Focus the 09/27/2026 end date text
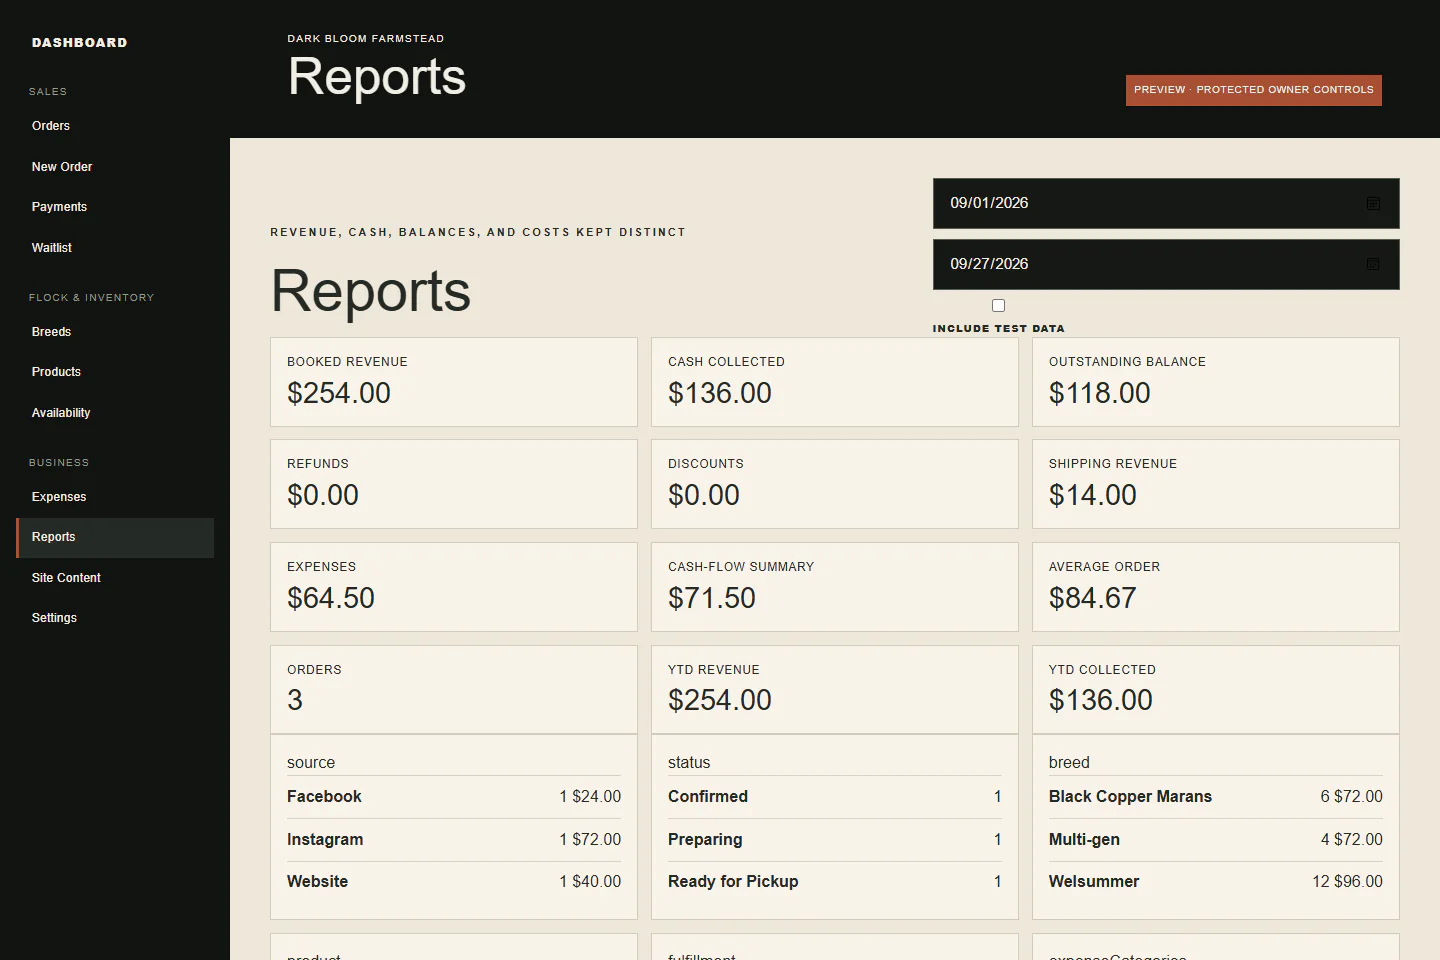Viewport: 1440px width, 960px height. point(989,264)
